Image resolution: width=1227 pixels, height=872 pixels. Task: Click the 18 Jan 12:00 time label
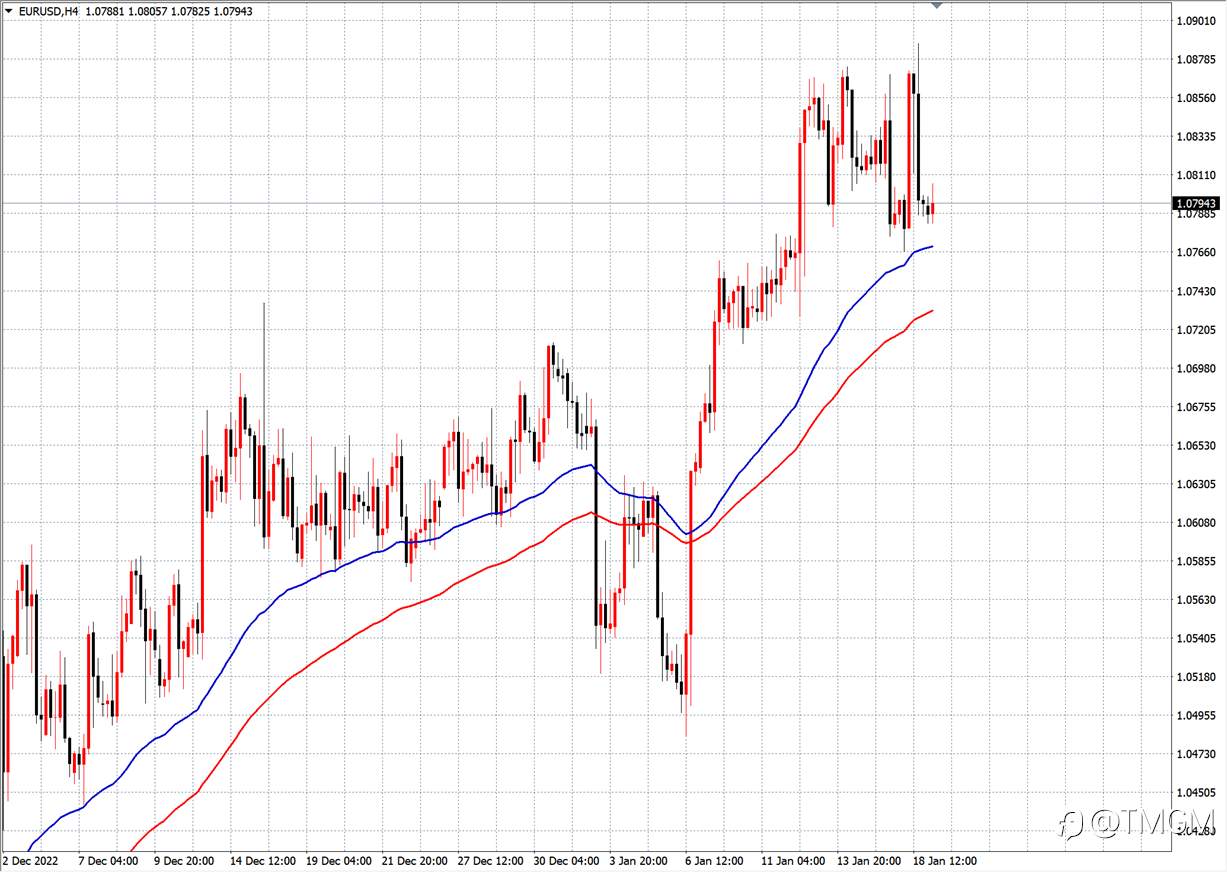click(945, 860)
